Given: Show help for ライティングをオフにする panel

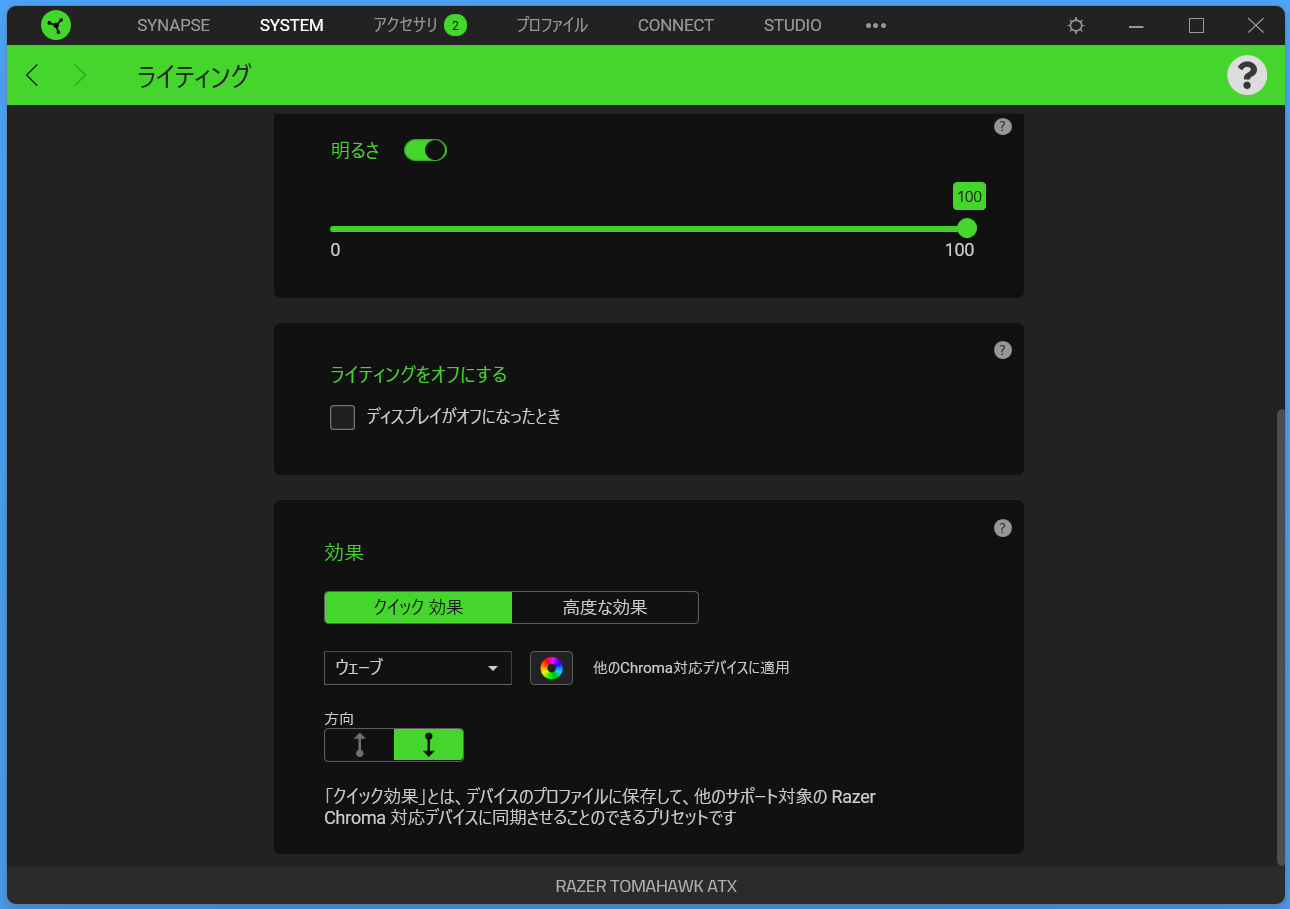Looking at the screenshot, I should tap(1003, 350).
